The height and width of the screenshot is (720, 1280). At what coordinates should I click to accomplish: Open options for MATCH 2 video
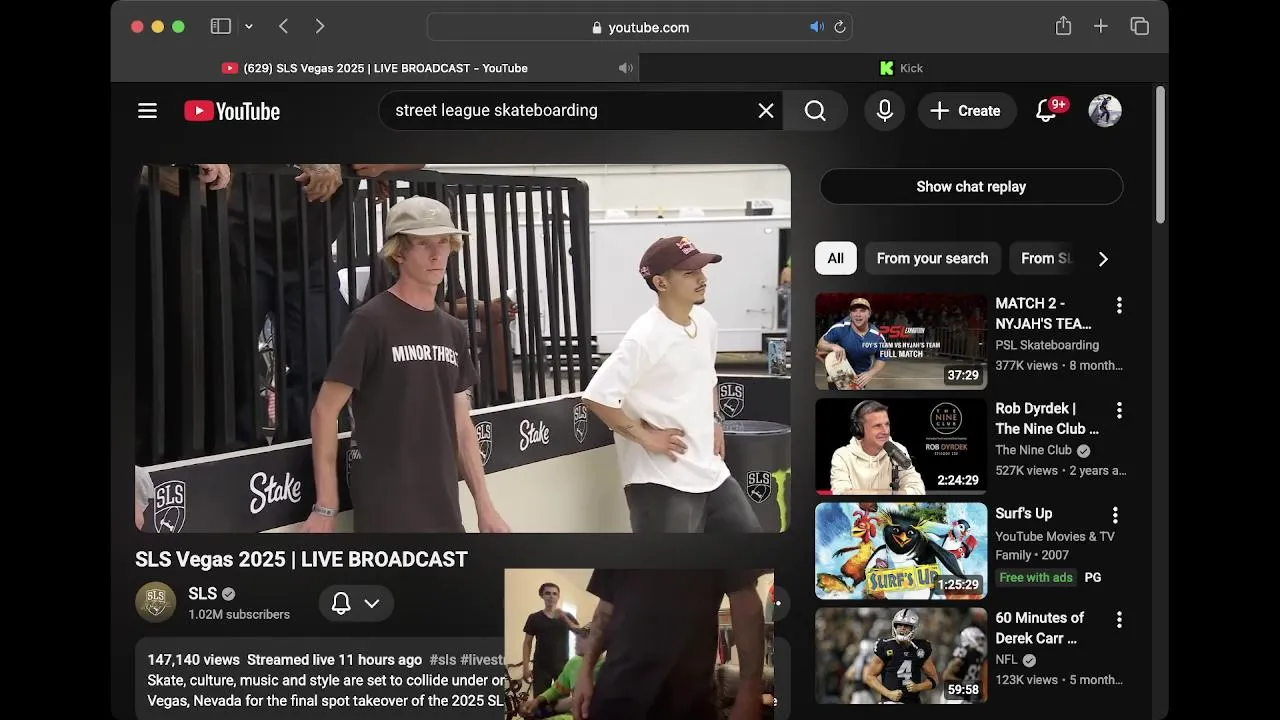(1119, 305)
